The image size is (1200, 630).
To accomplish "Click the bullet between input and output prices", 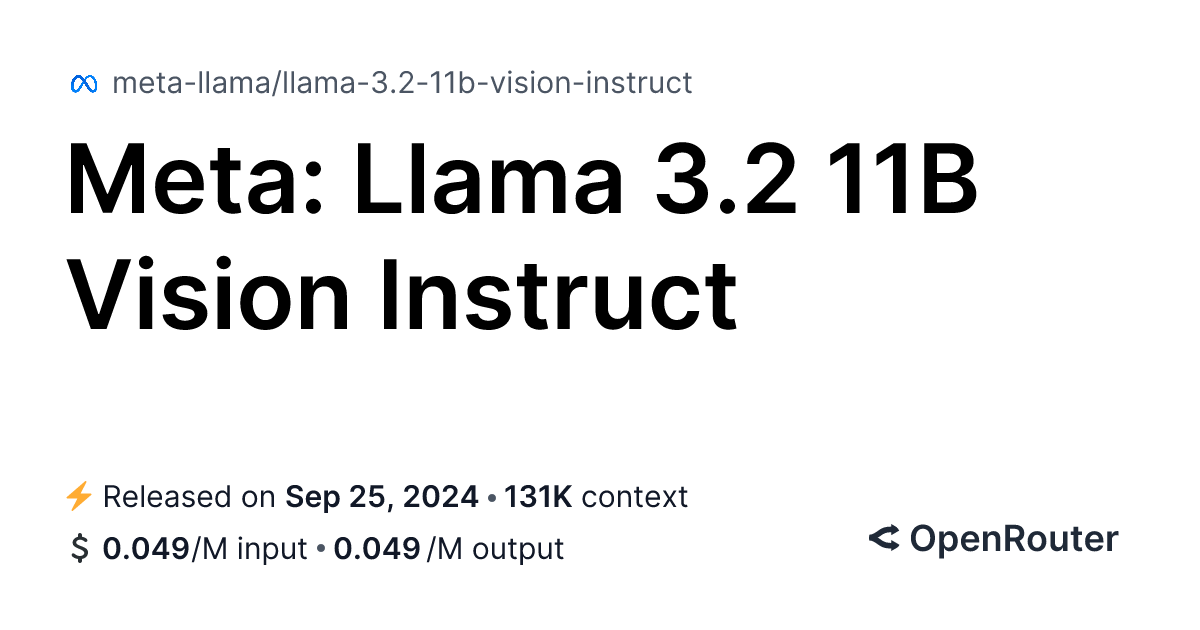I will tap(320, 549).
